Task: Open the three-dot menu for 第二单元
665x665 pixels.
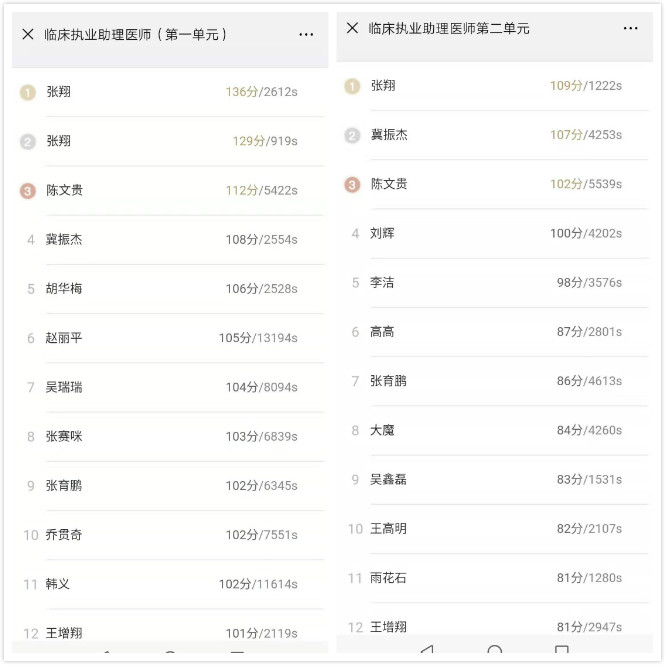Action: coord(630,28)
